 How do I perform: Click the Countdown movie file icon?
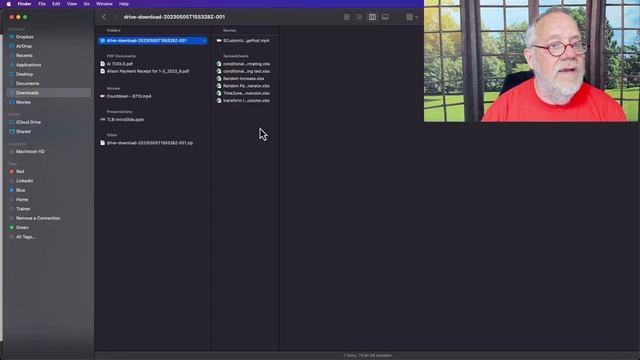pyautogui.click(x=102, y=96)
